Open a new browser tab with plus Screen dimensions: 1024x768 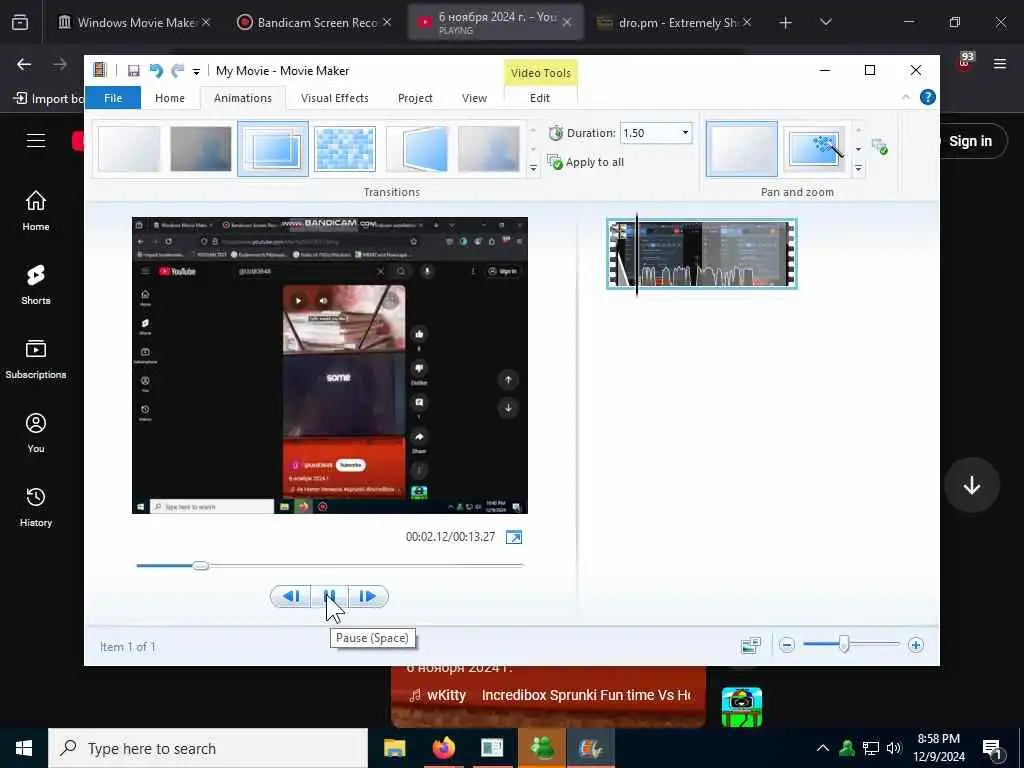786,23
